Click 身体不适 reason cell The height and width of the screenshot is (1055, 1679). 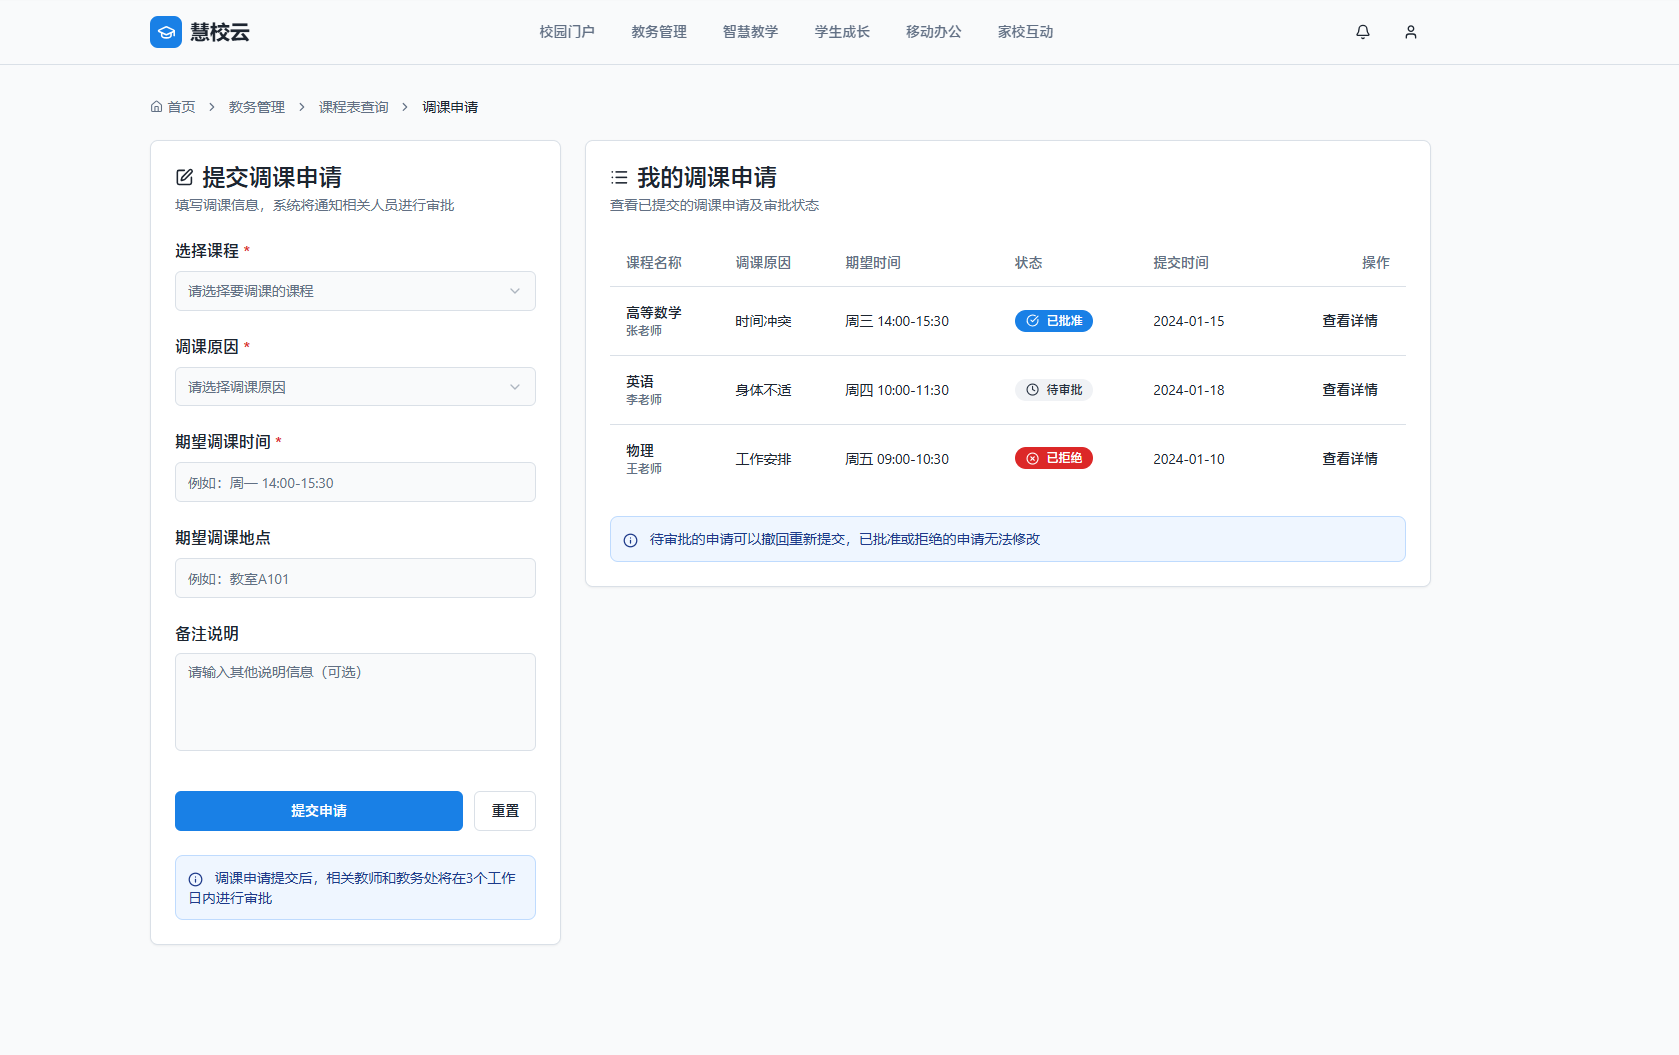click(763, 390)
